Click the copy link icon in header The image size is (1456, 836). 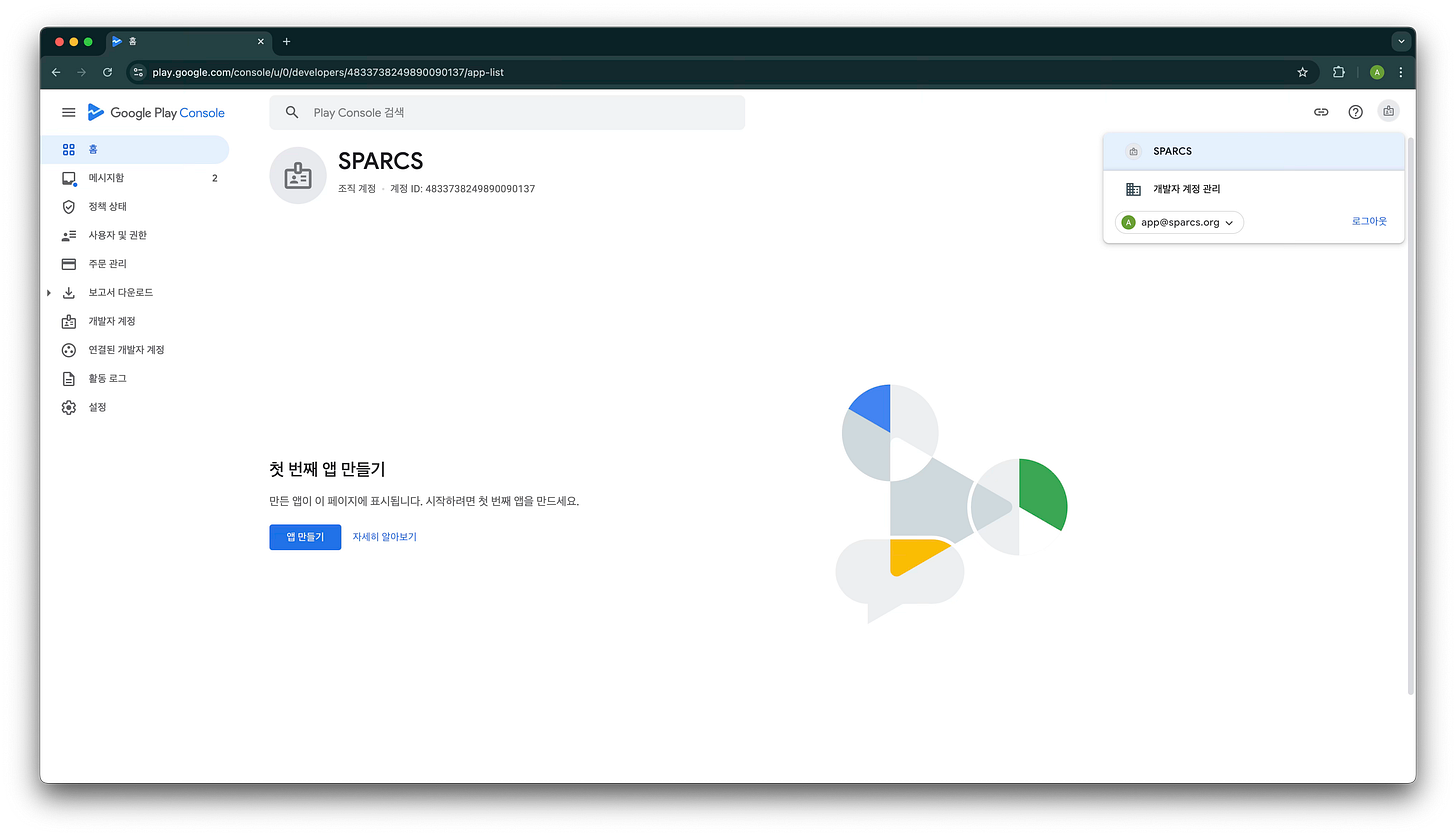point(1321,112)
